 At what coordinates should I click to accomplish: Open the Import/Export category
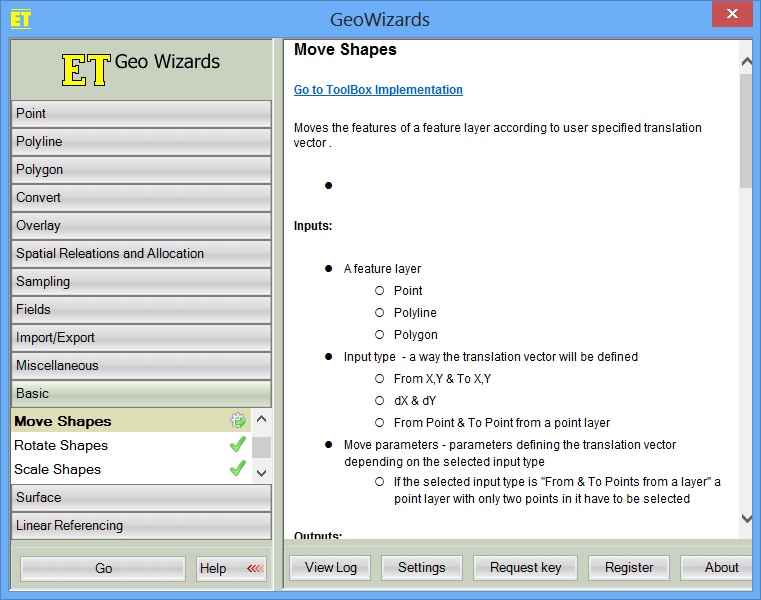coord(141,337)
